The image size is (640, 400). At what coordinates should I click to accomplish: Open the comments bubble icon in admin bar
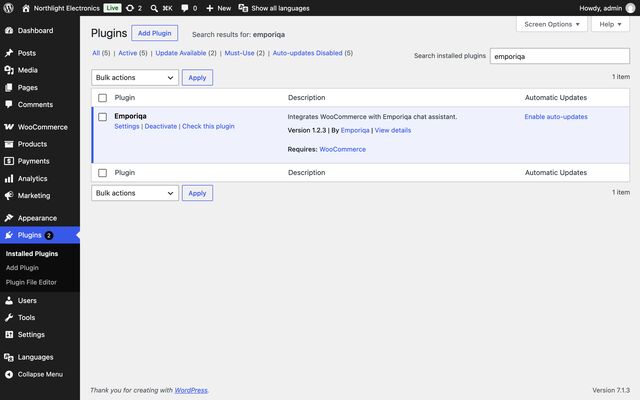184,8
